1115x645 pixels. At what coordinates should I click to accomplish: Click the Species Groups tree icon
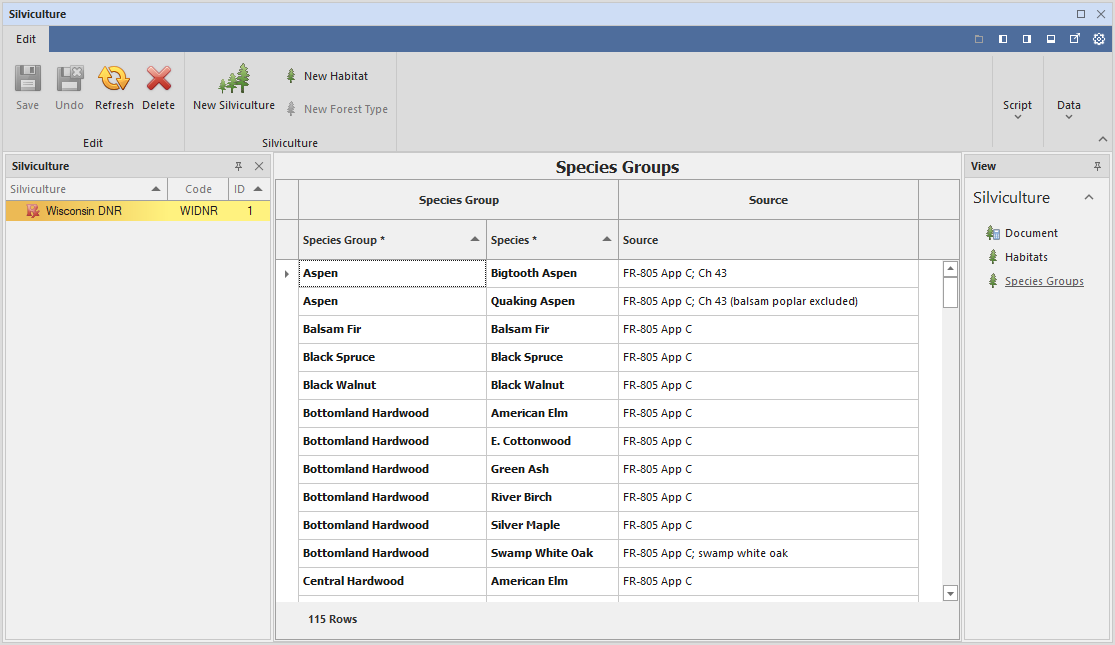coord(993,281)
